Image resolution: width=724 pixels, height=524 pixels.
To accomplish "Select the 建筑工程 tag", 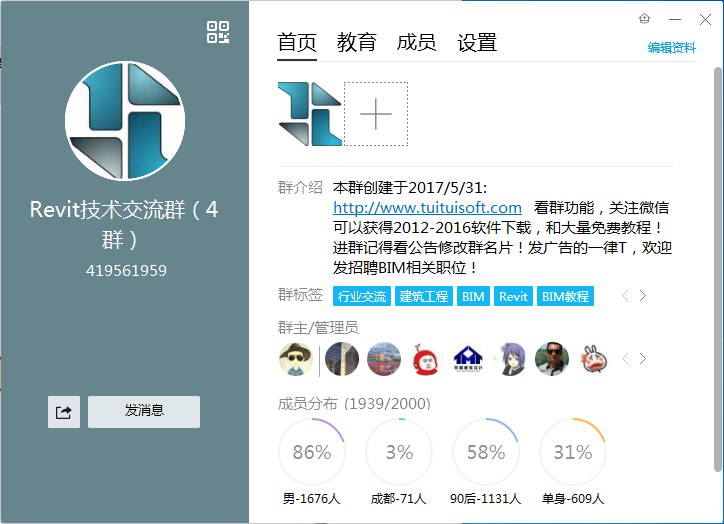I will (x=424, y=296).
